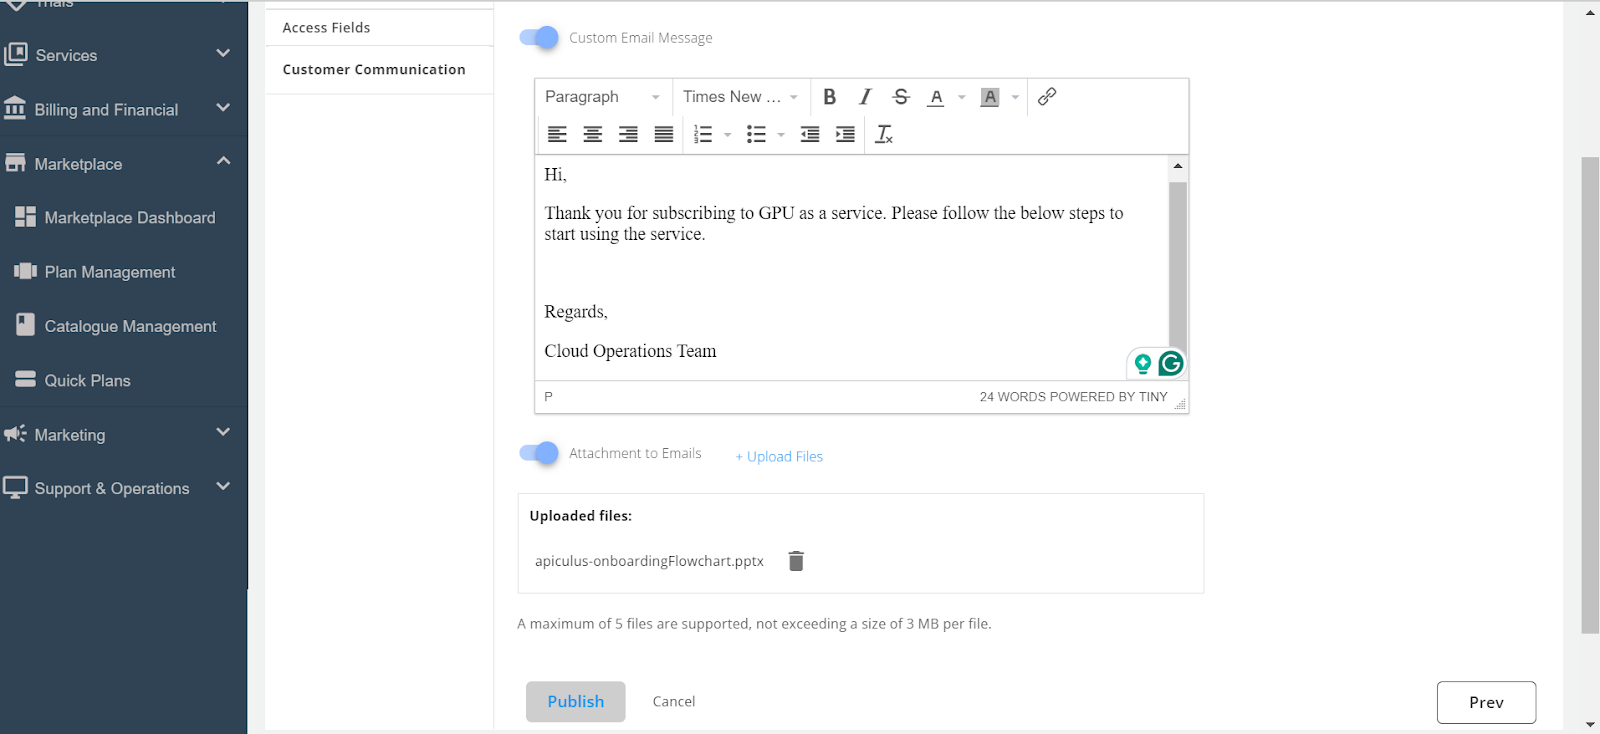The image size is (1600, 734).
Task: Open the background color picker arrow
Action: pos(1015,97)
